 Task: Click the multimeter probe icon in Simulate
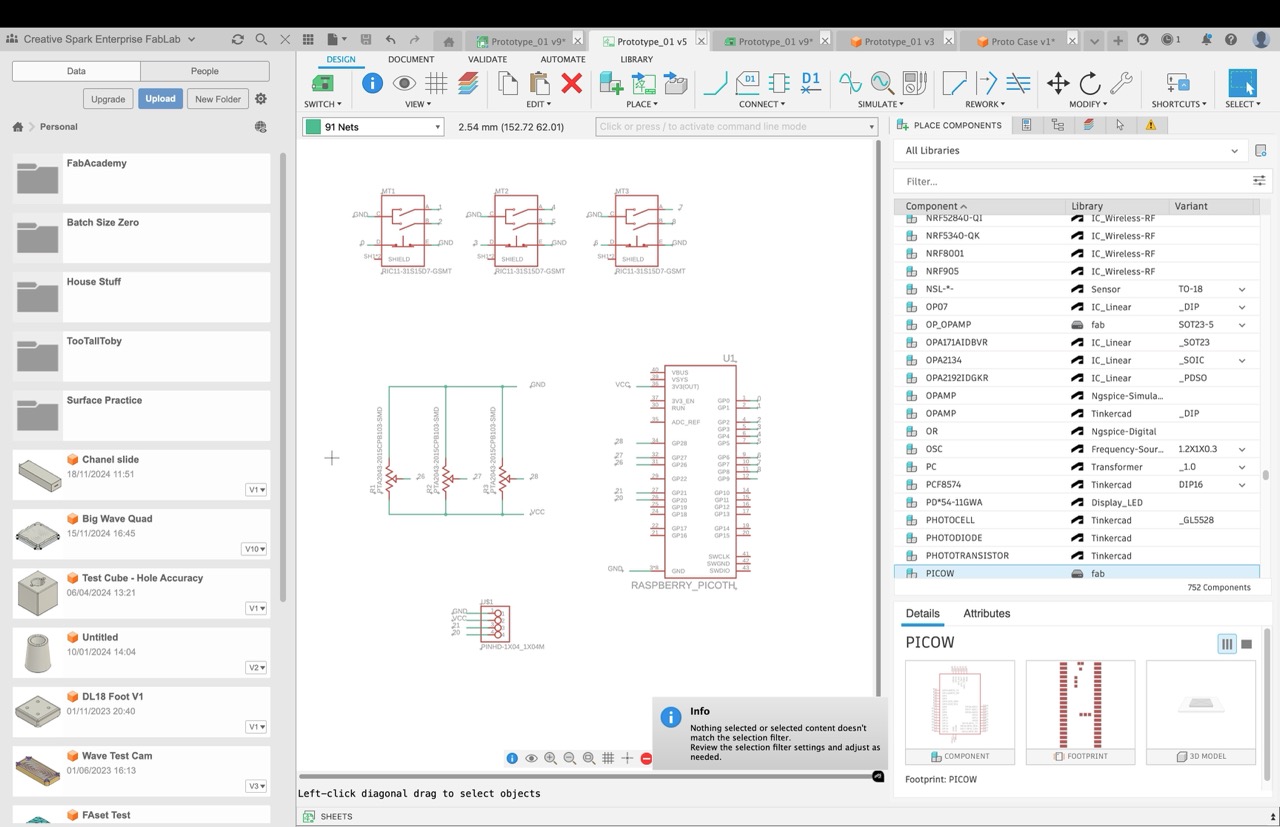click(x=914, y=84)
